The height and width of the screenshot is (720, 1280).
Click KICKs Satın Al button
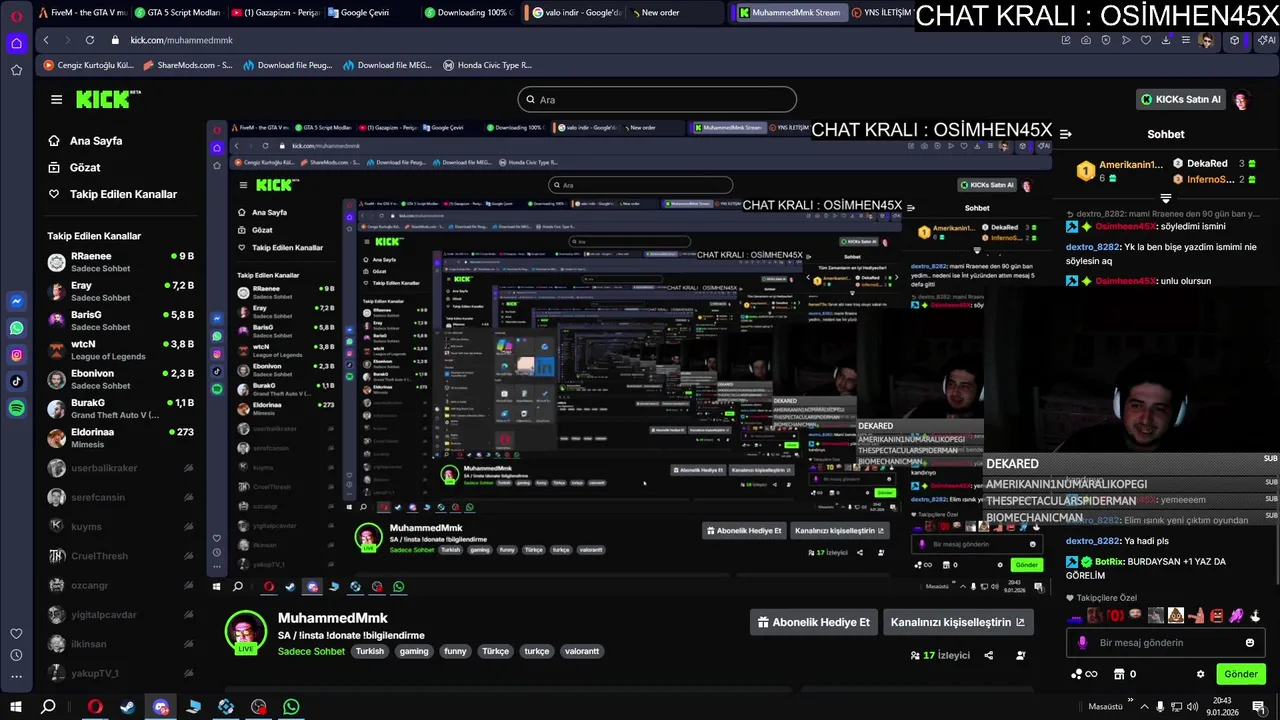point(1182,99)
